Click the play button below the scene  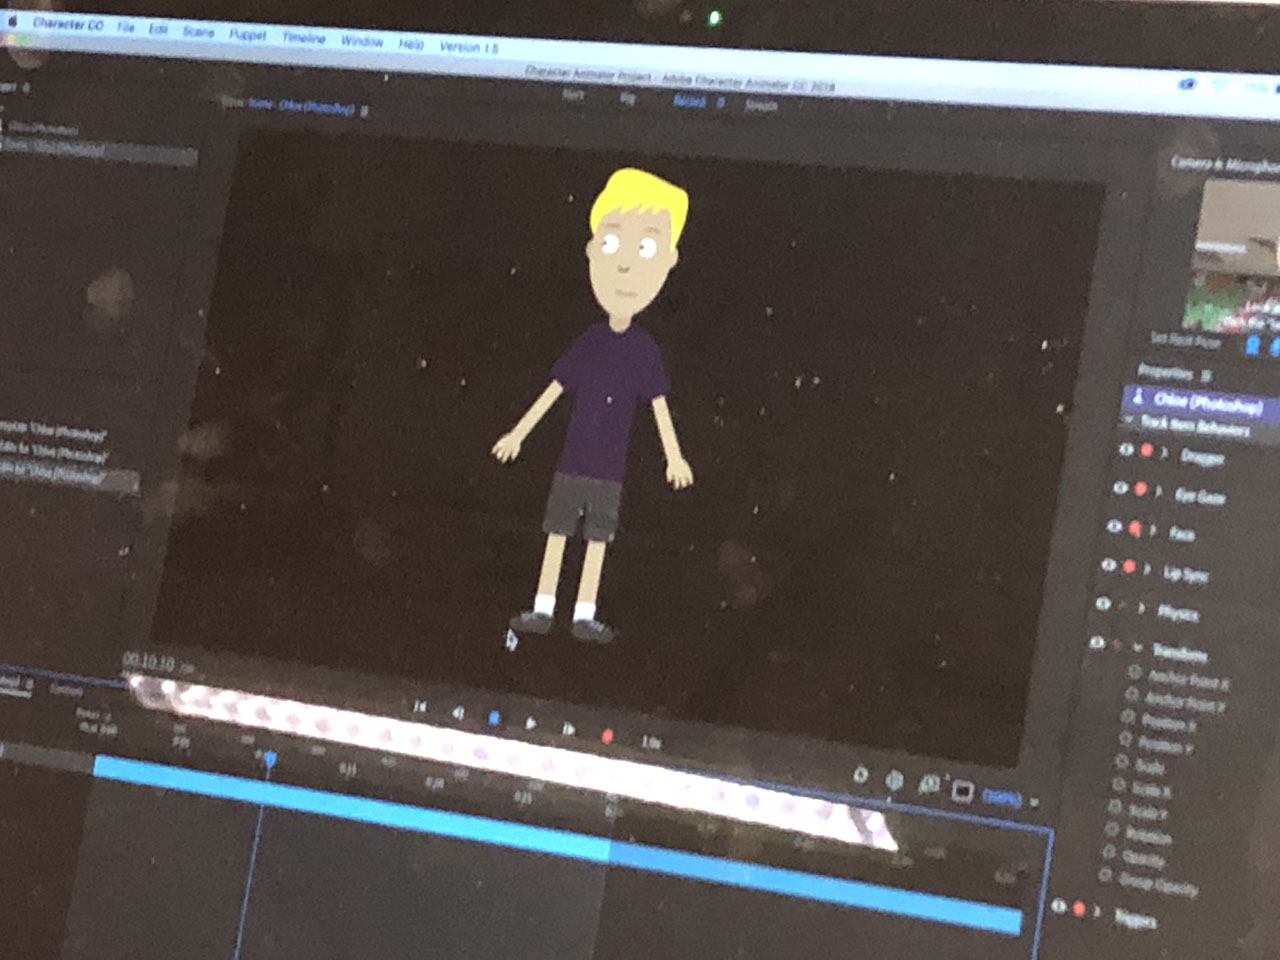click(530, 723)
